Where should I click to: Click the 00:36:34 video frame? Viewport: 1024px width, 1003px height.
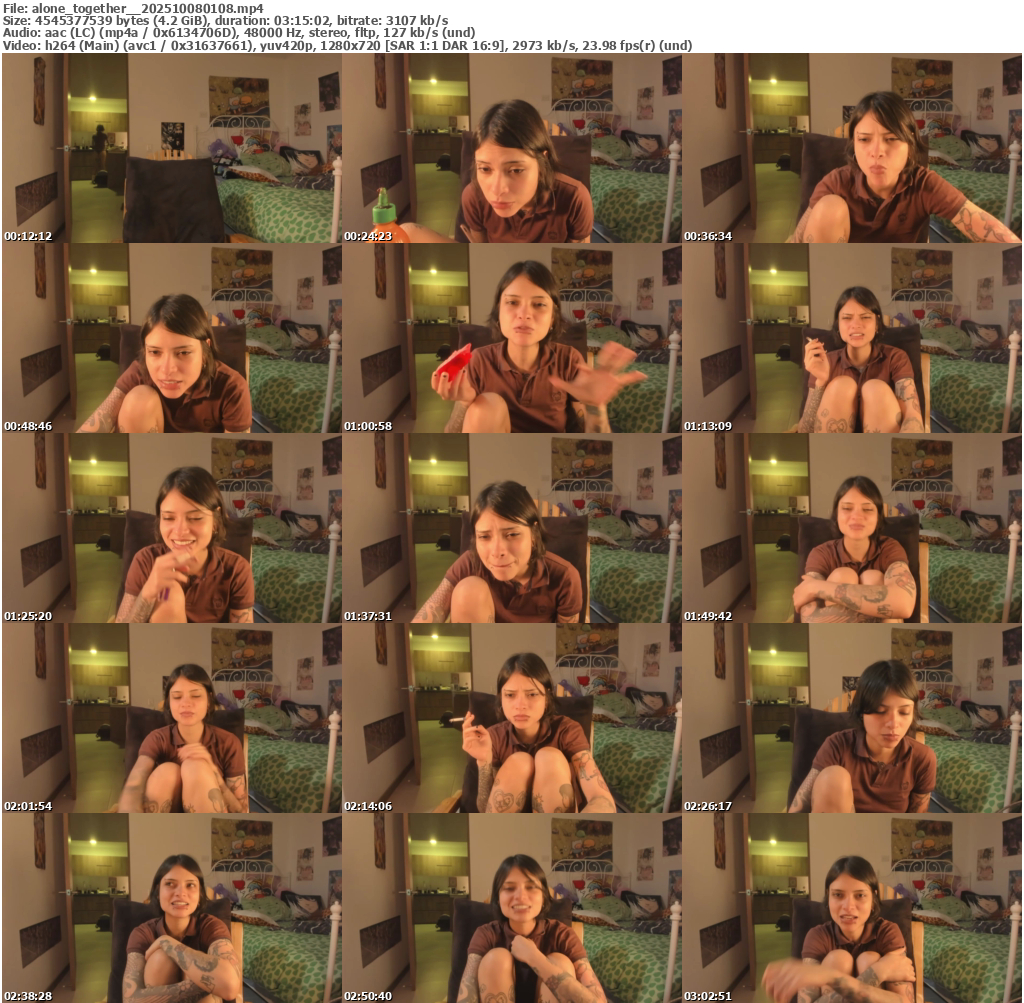[x=851, y=149]
